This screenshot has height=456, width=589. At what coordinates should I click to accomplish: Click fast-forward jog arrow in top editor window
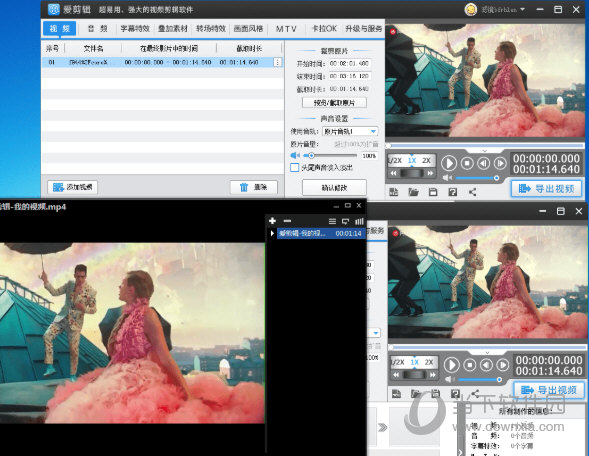click(x=430, y=173)
